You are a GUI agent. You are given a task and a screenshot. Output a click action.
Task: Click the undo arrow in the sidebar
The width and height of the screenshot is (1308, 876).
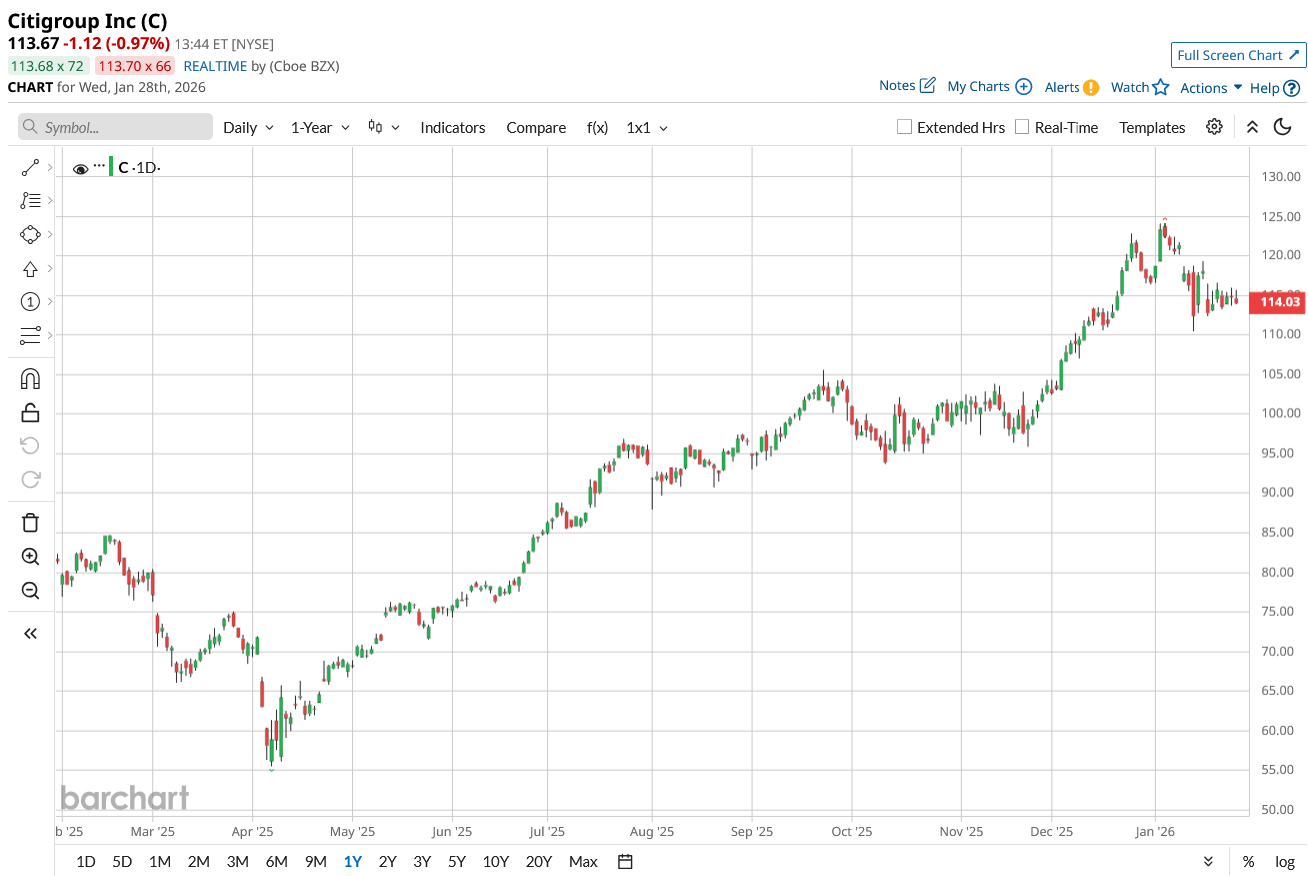point(30,445)
